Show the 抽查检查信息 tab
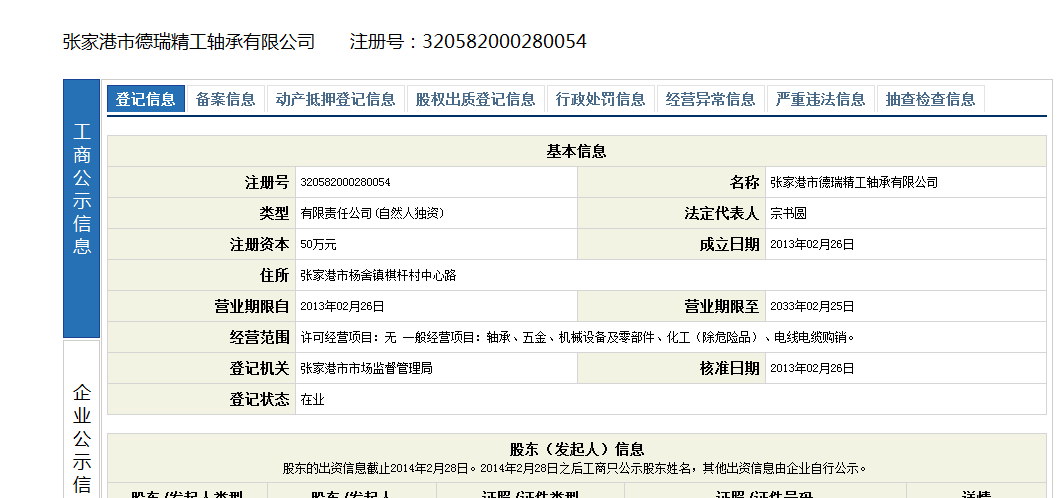The width and height of the screenshot is (1057, 498). [x=930, y=99]
